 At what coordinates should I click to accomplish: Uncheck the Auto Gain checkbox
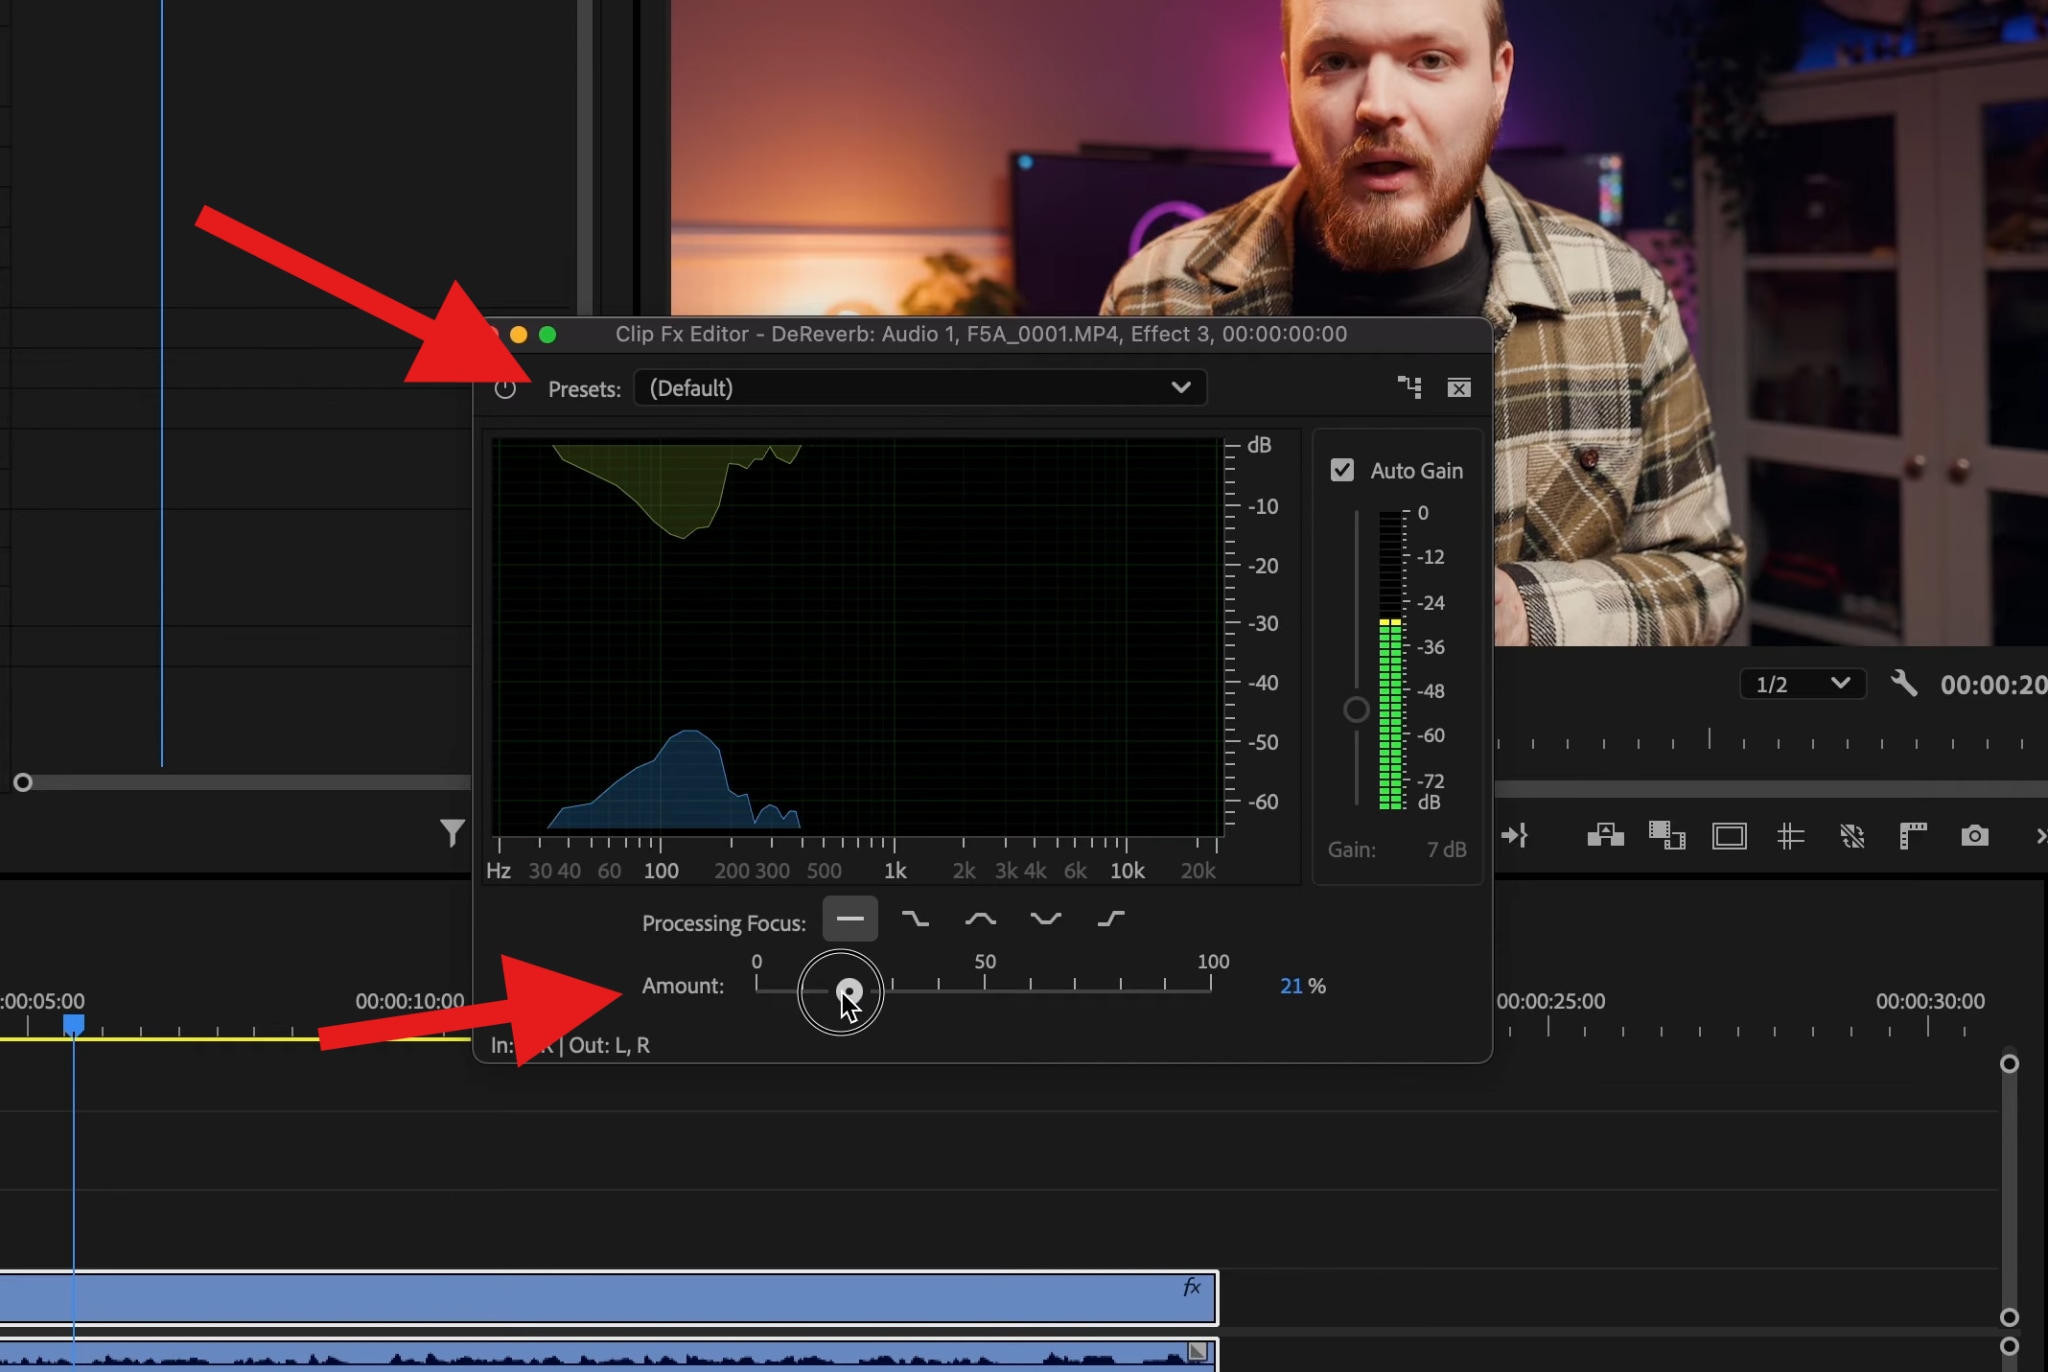coord(1342,470)
